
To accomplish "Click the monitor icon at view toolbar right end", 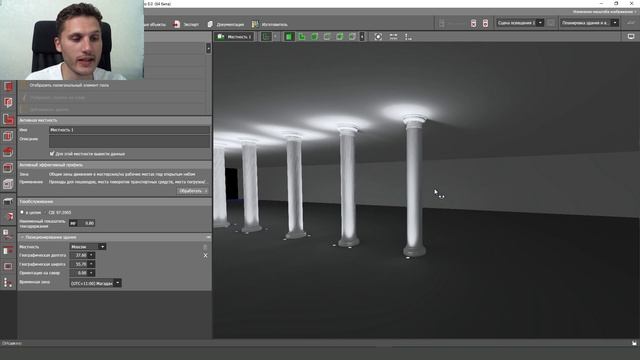I will point(631,37).
